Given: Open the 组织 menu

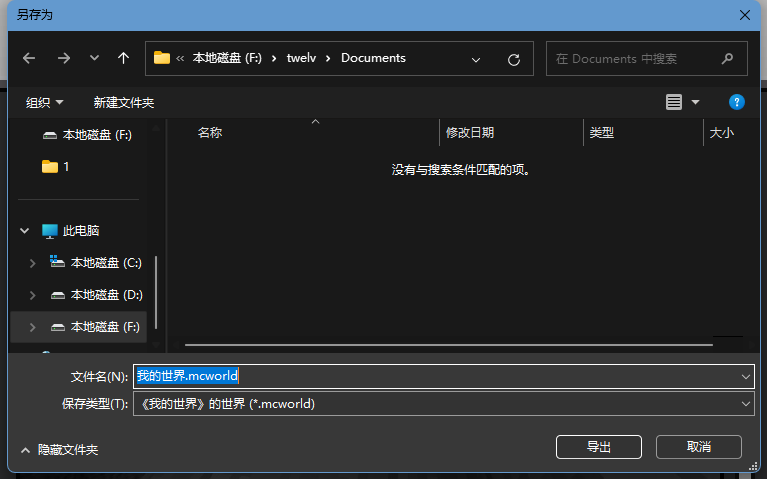Looking at the screenshot, I should 45,103.
